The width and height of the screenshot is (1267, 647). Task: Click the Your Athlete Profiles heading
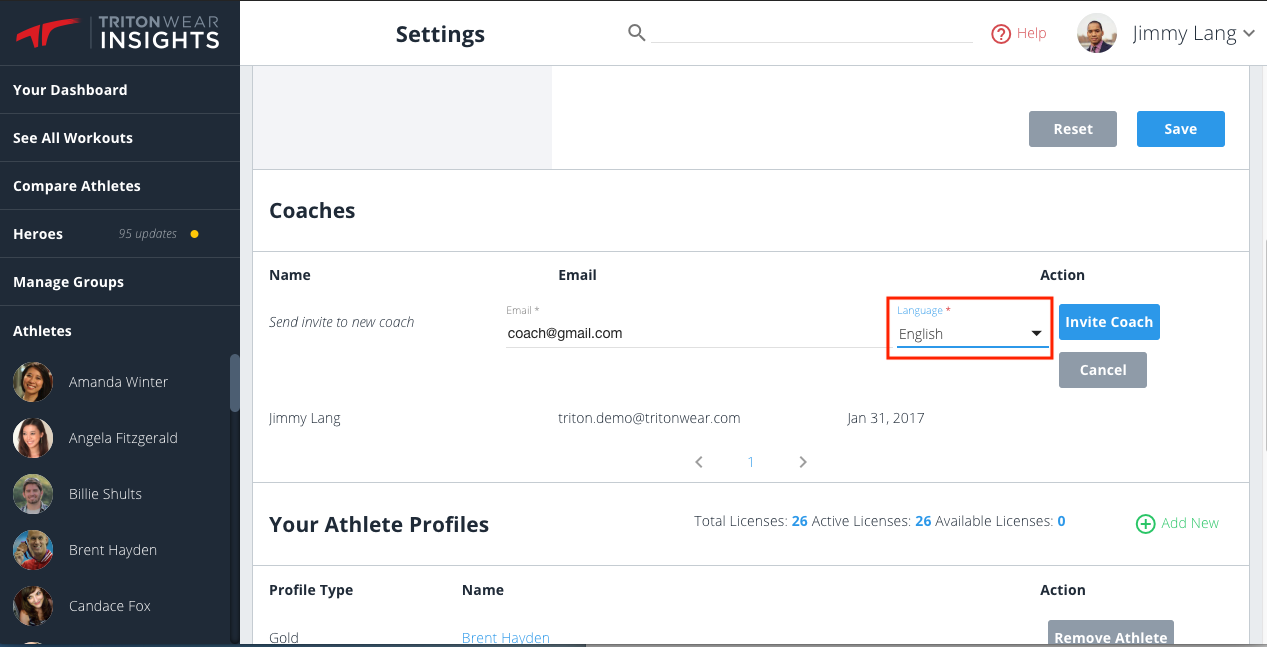(379, 525)
